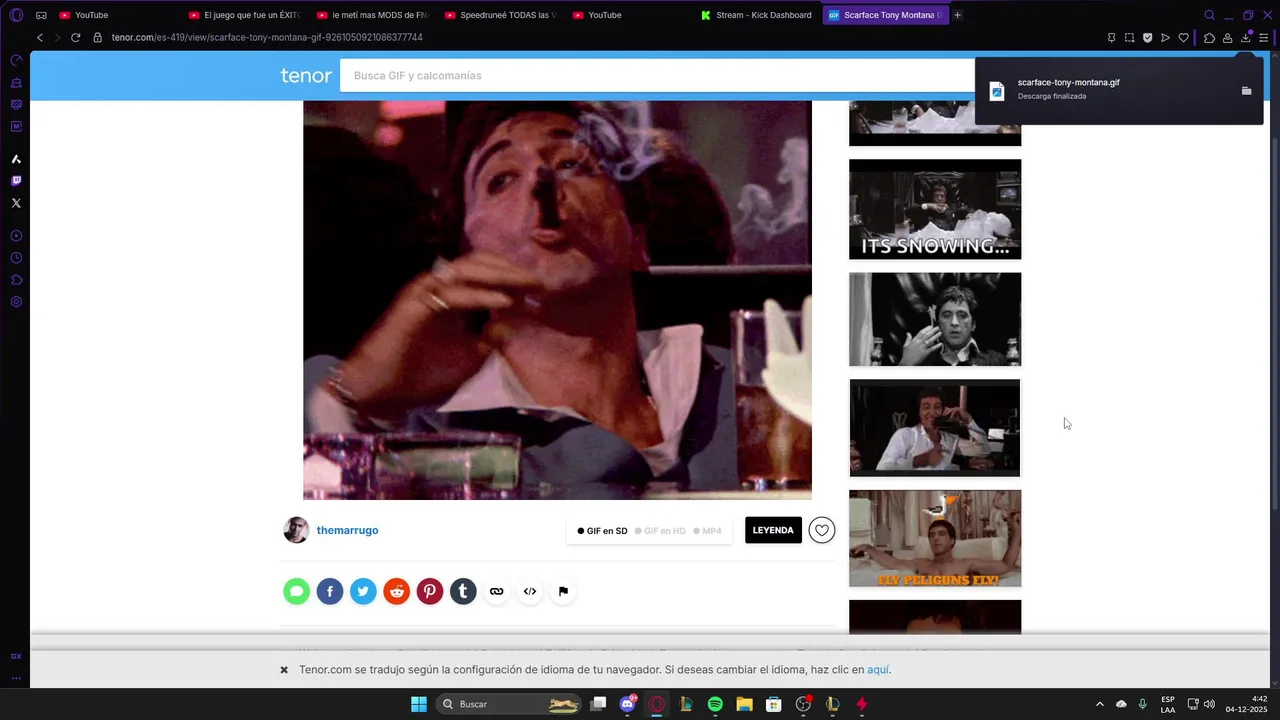
Task: Favorite the GIF with heart button
Action: (822, 530)
